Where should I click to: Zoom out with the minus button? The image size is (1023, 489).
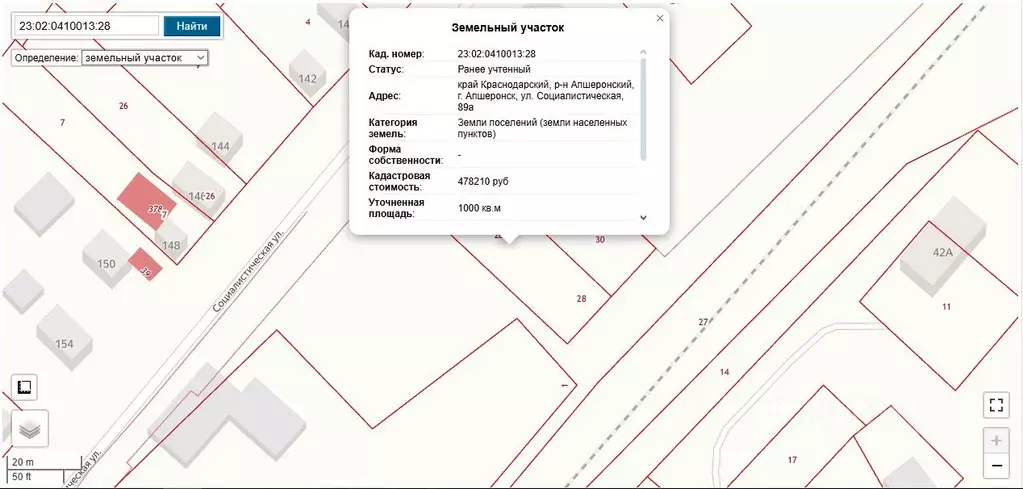click(x=996, y=466)
